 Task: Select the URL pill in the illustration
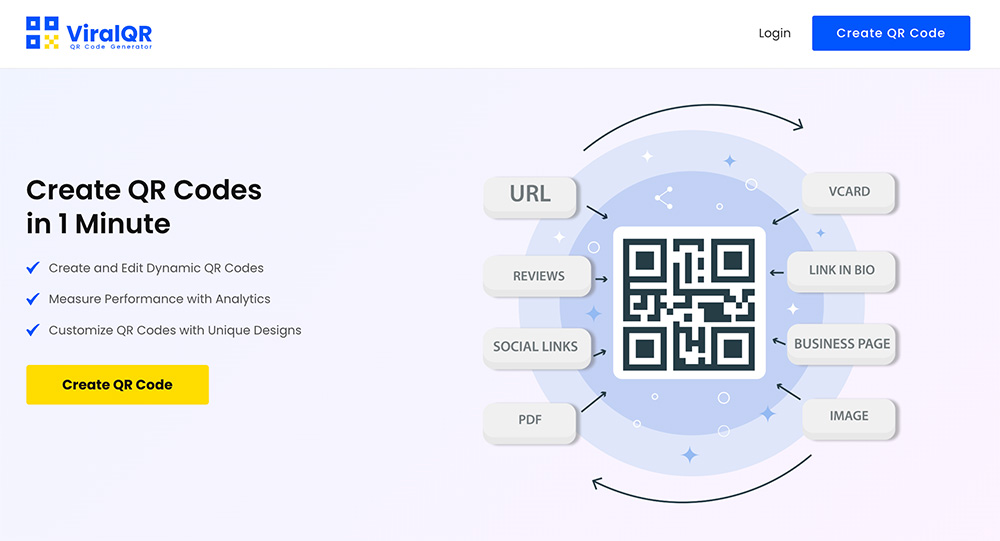530,196
